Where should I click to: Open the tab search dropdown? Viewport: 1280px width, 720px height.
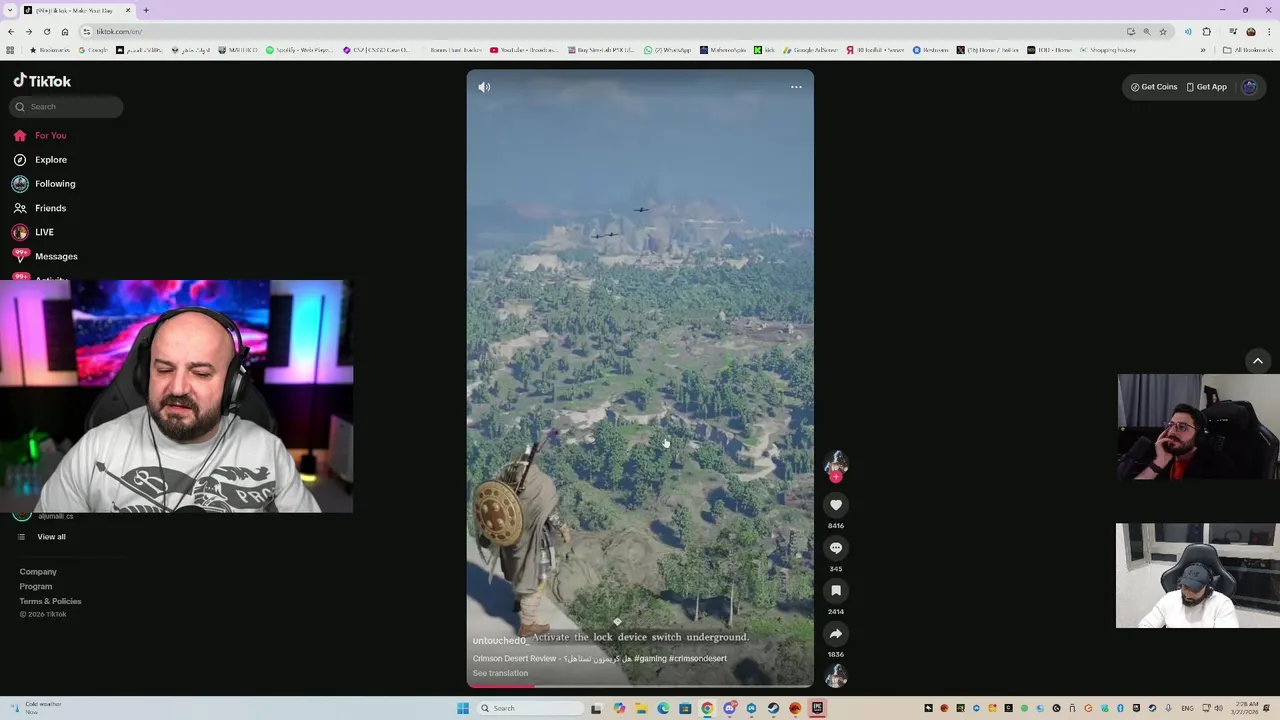pyautogui.click(x=9, y=10)
